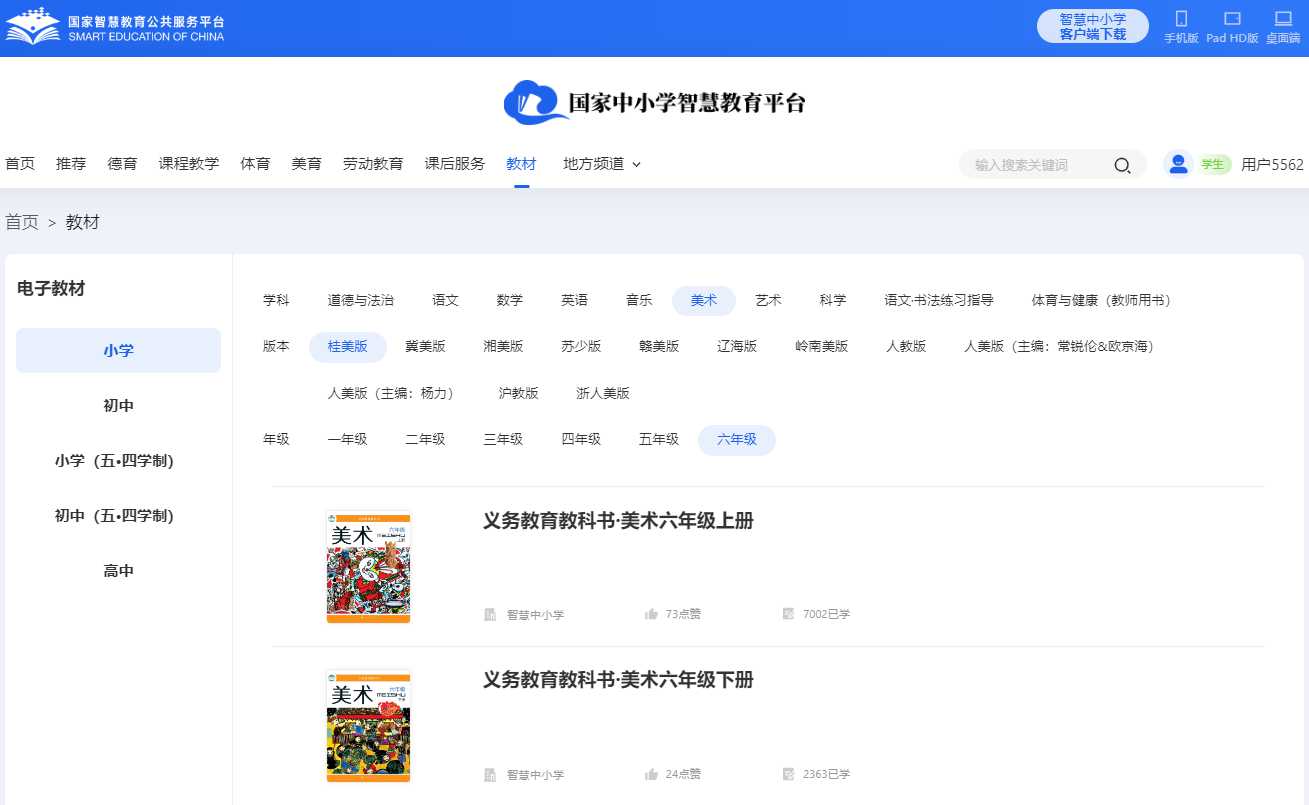1309x805 pixels.
Task: Open the 美育 nav tab
Action: coord(306,164)
